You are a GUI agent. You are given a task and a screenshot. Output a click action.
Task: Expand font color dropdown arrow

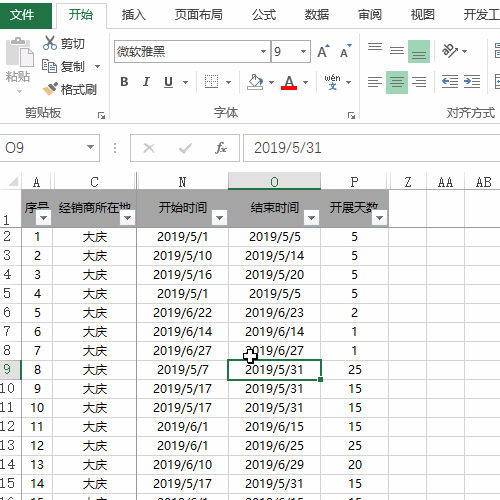pos(305,82)
